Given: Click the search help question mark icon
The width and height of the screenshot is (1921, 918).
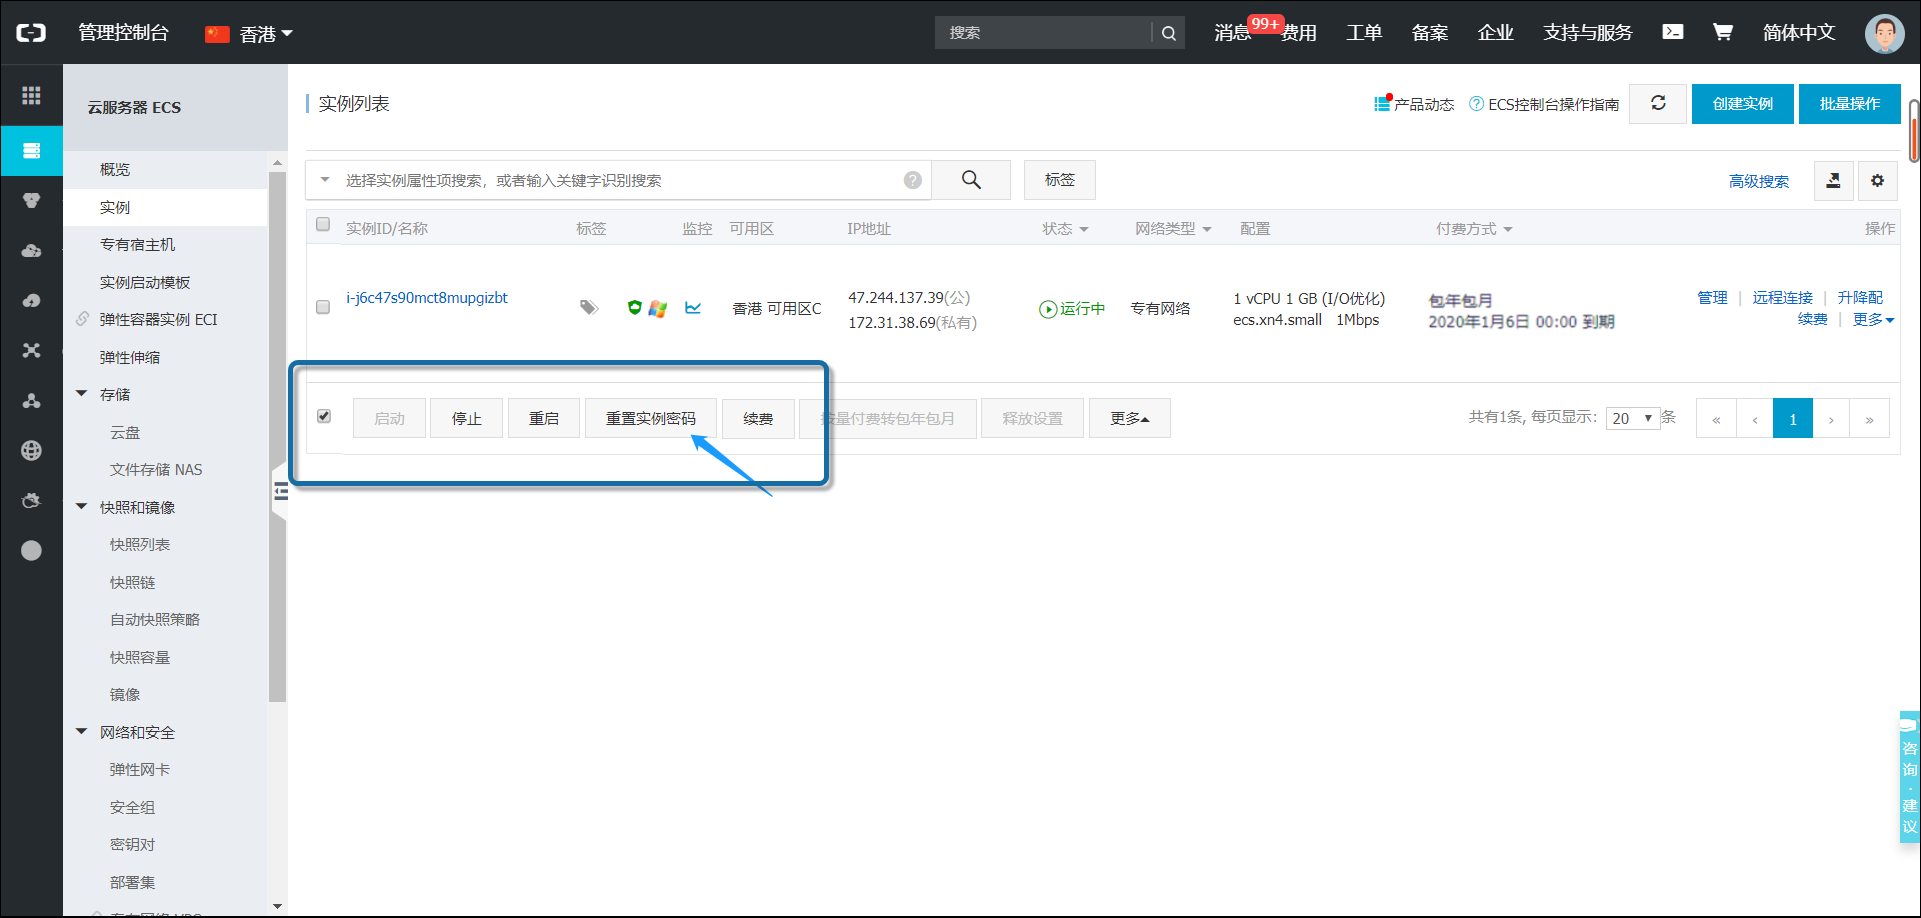Looking at the screenshot, I should click(x=912, y=180).
